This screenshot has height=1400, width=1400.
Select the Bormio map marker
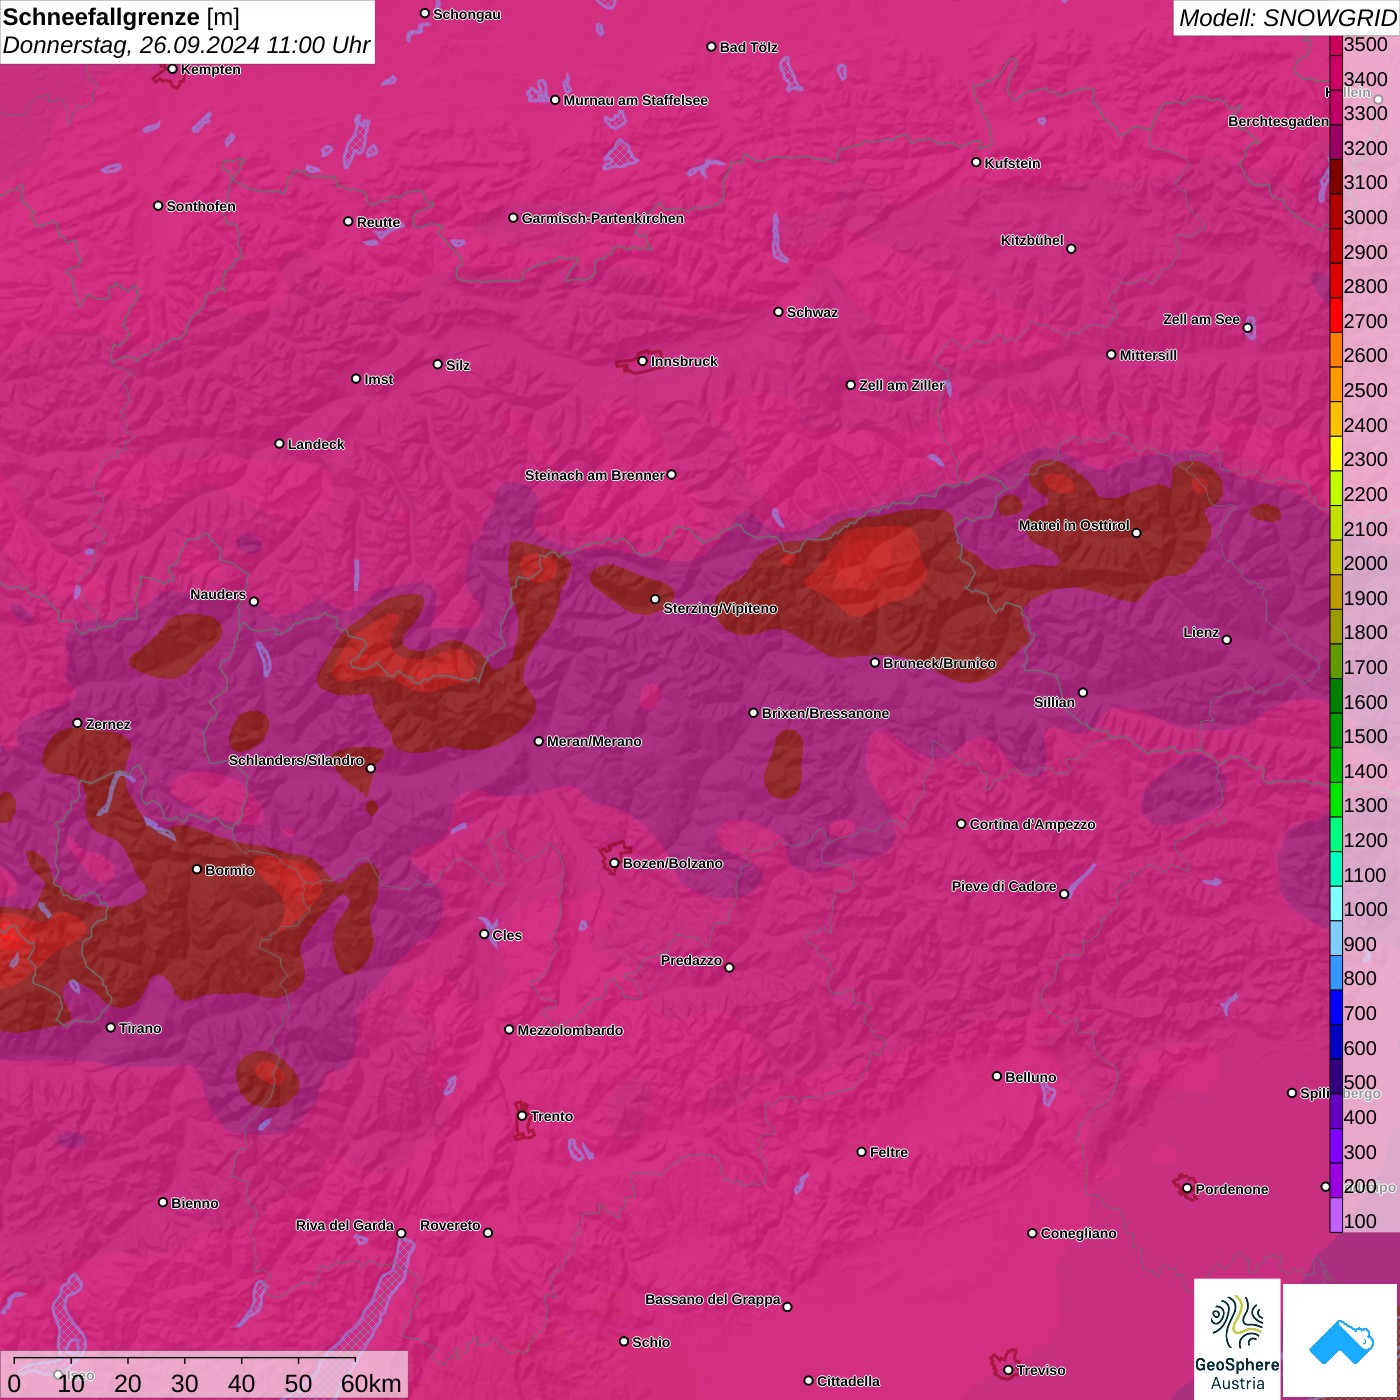[x=197, y=870]
